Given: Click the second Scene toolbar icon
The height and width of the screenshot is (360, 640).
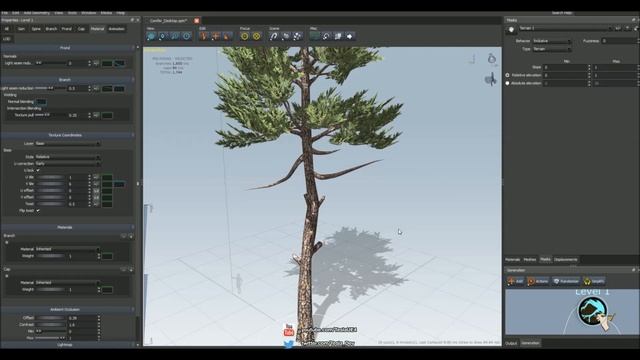Looking at the screenshot, I should click(x=286, y=36).
